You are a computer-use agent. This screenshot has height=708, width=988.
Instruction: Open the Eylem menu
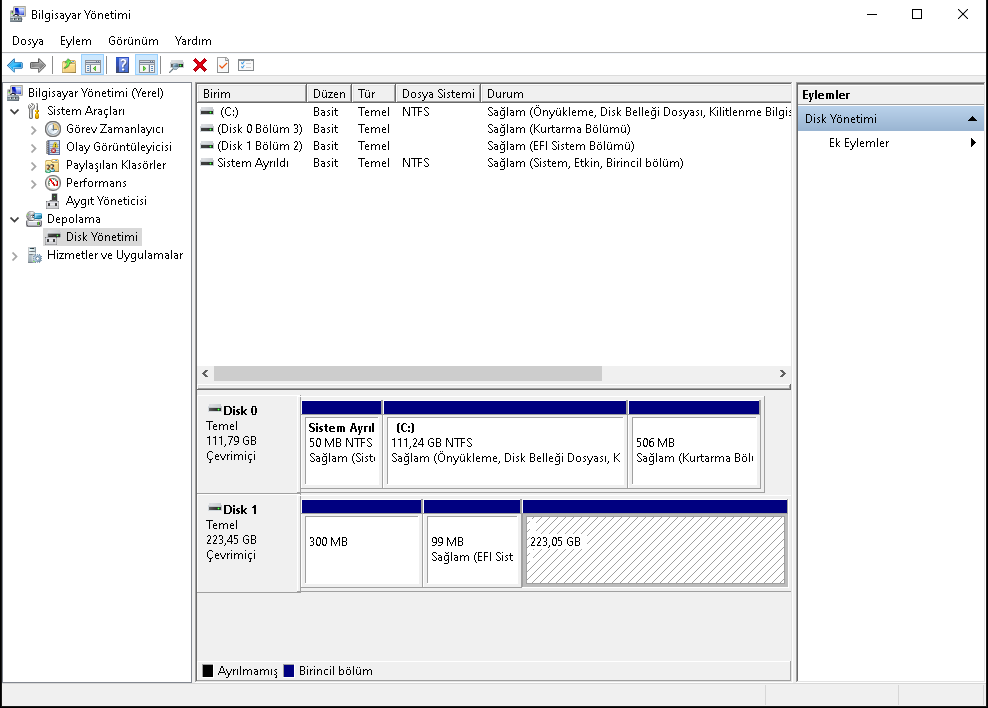(76, 41)
